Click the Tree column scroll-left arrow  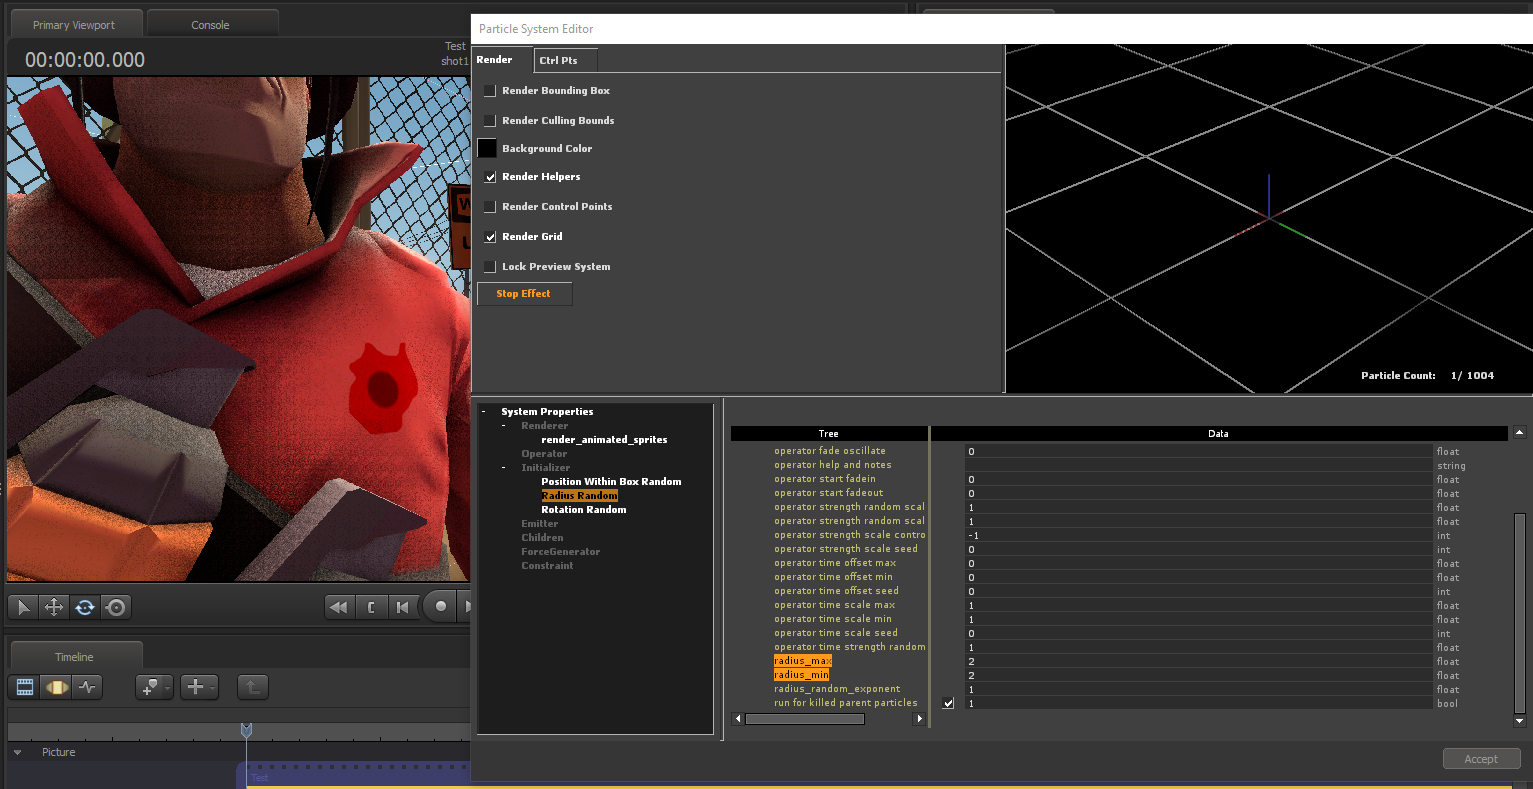738,718
